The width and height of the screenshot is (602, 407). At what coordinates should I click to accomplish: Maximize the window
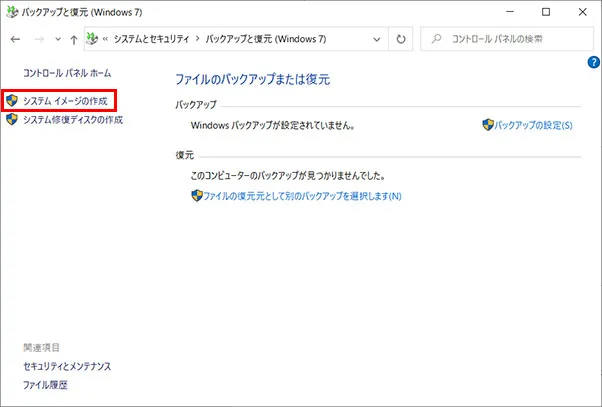coord(546,12)
